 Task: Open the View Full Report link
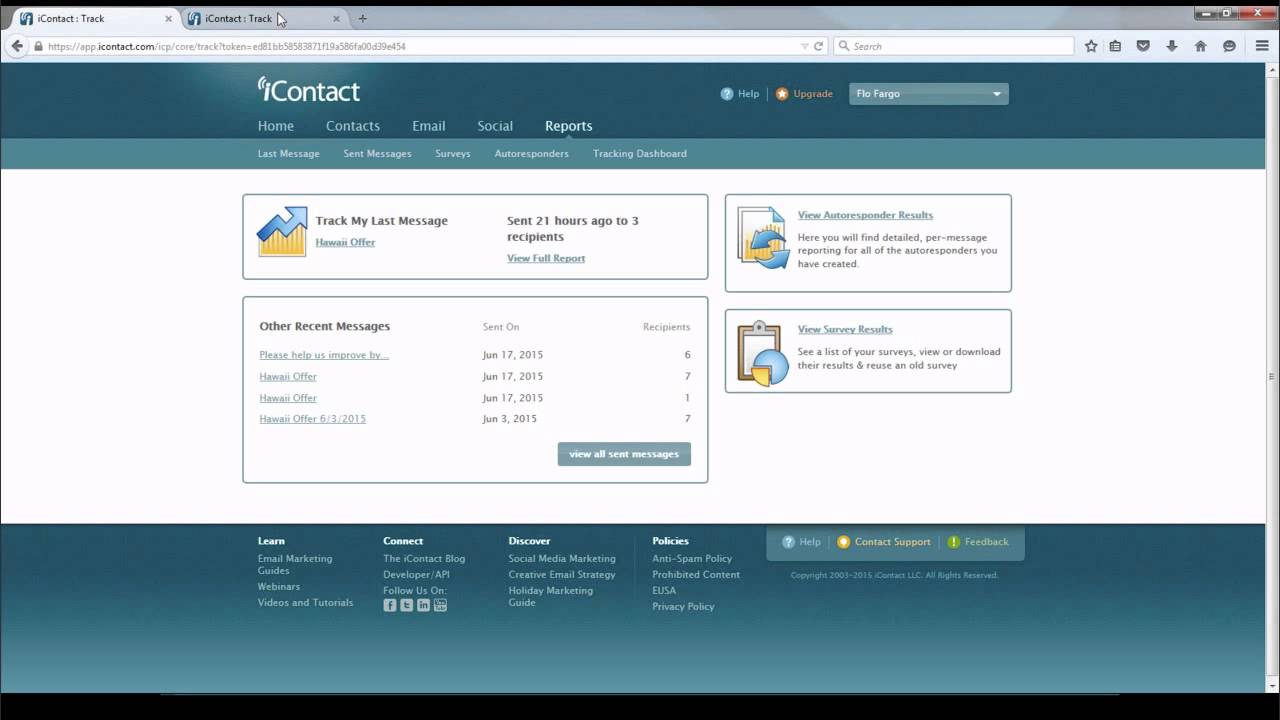click(546, 258)
